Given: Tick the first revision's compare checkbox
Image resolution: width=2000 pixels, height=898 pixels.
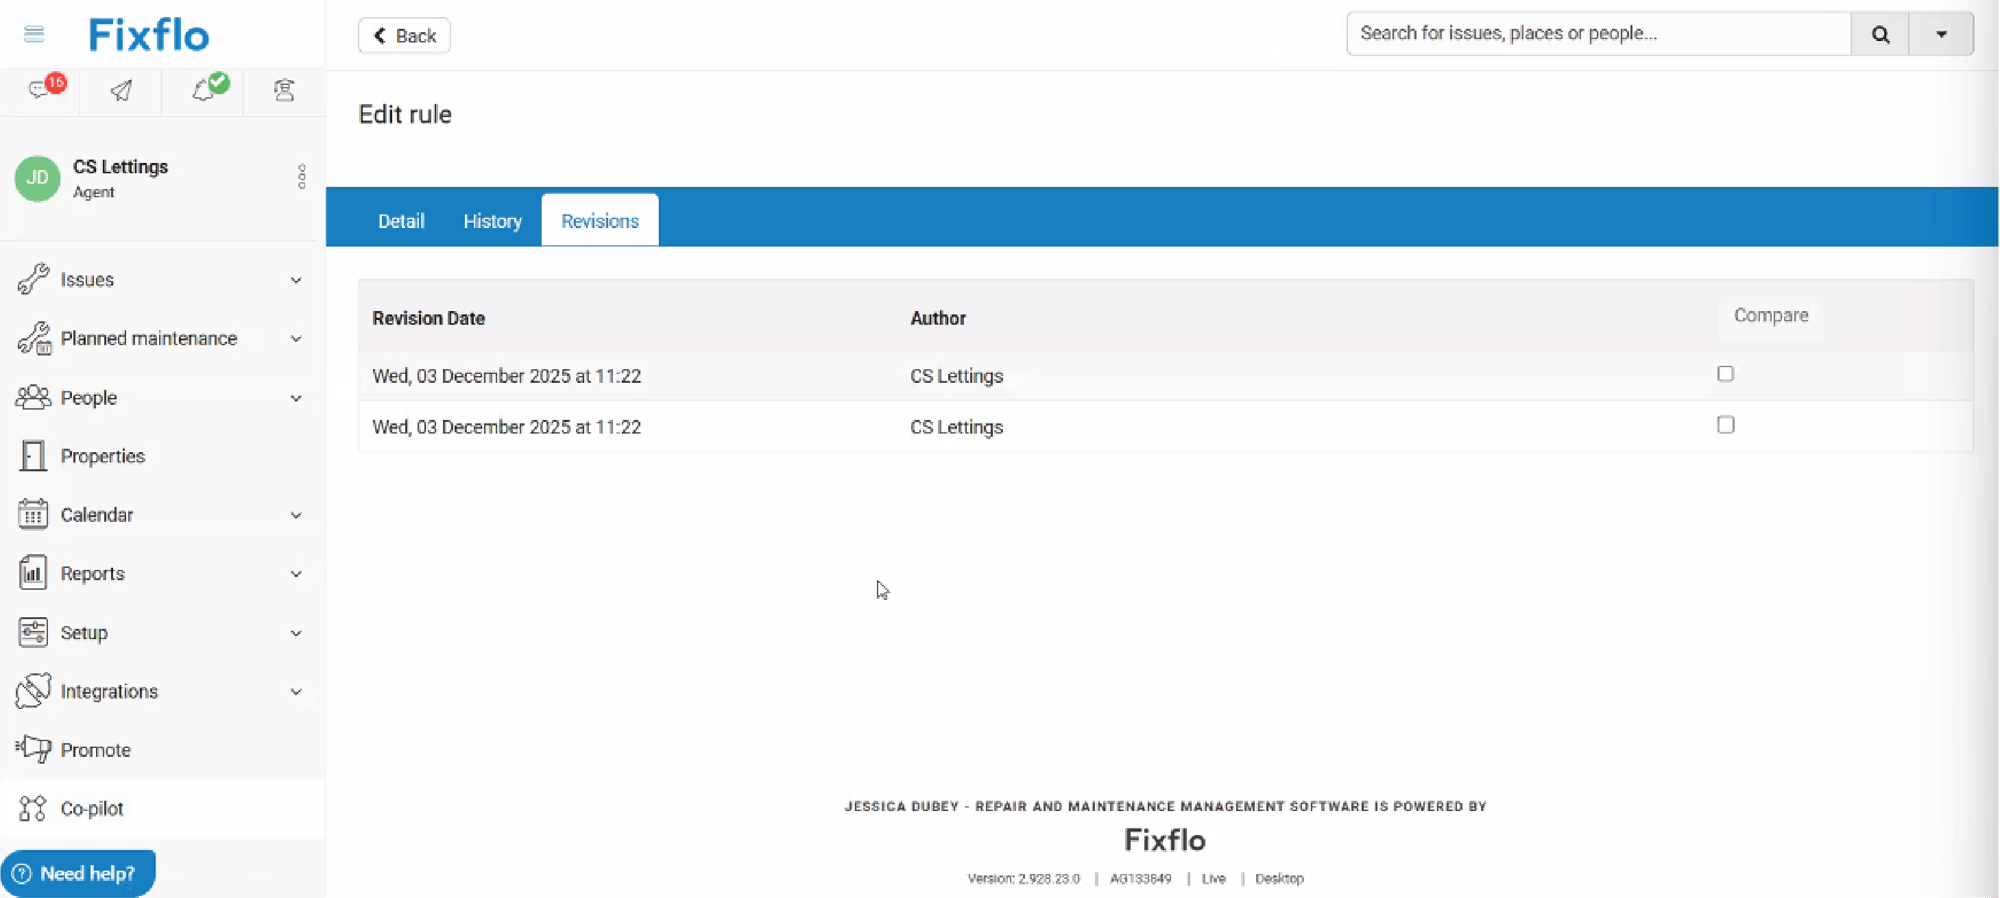Looking at the screenshot, I should point(1725,374).
